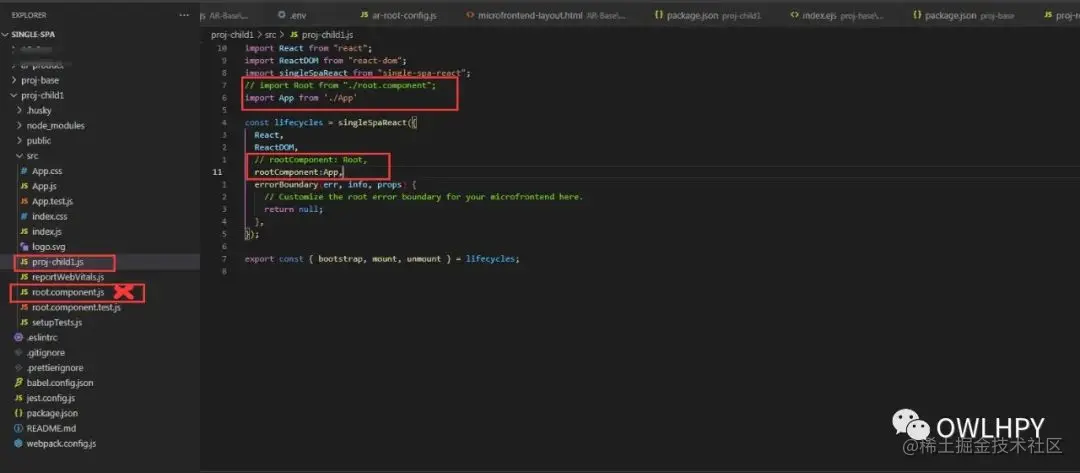The width and height of the screenshot is (1080, 473).
Task: Click the JS icon of root.component.js
Action: tap(24, 292)
